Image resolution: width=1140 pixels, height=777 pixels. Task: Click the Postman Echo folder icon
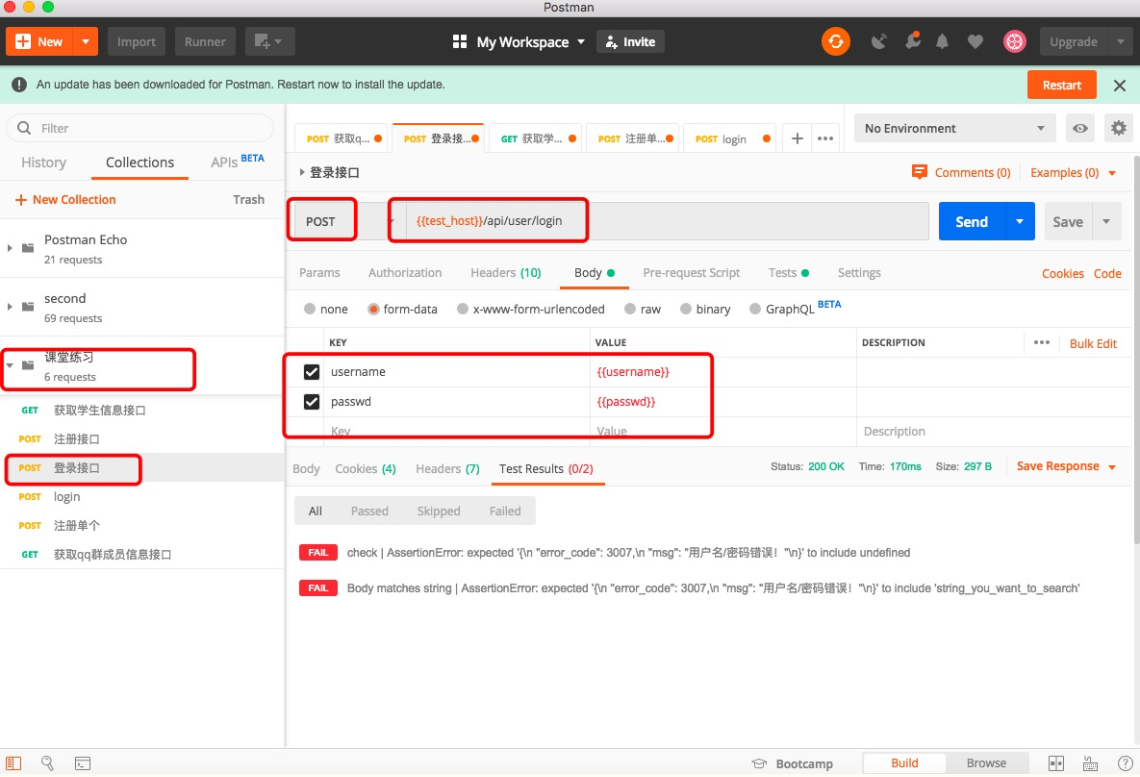coord(28,248)
